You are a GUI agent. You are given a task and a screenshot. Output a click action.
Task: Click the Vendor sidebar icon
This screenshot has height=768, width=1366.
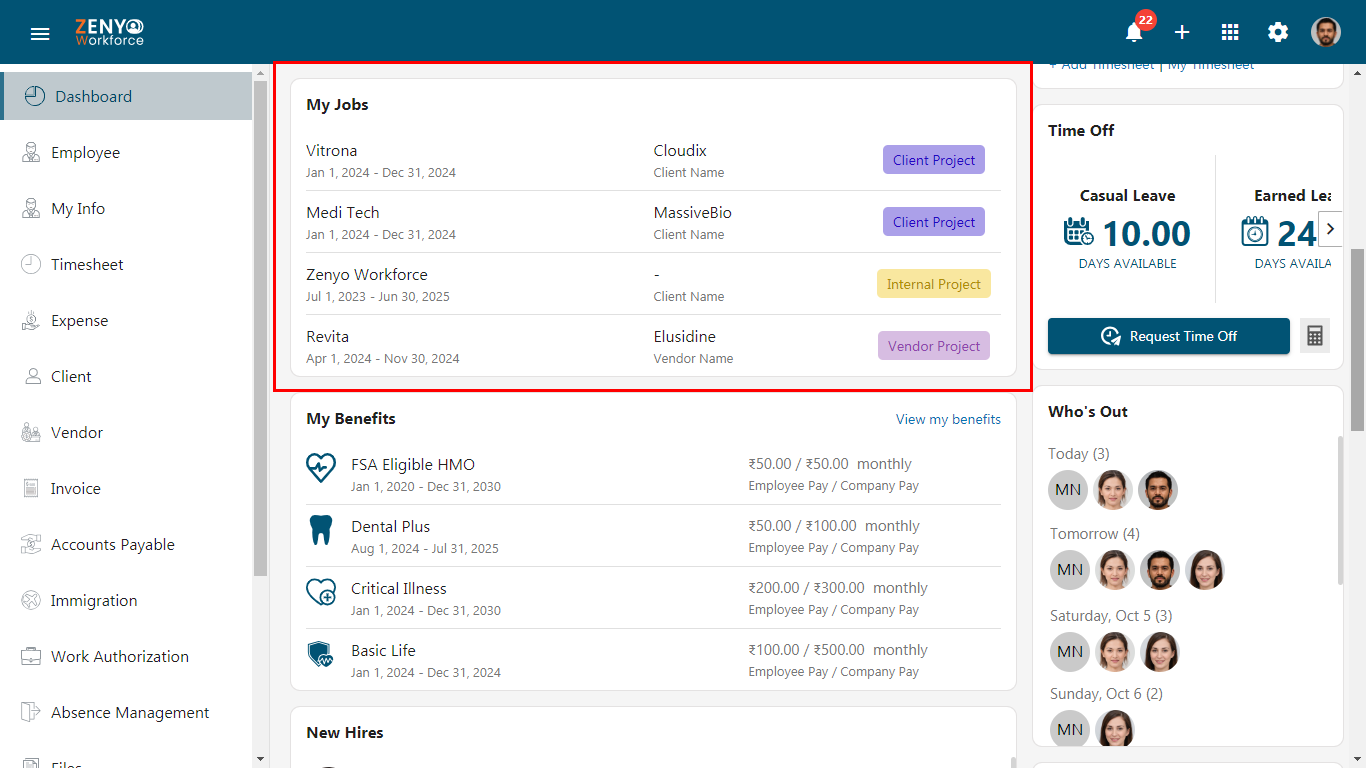pos(31,432)
